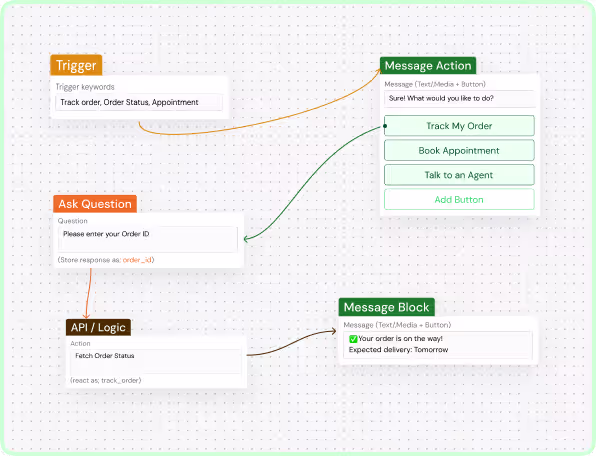Click the green checkmark emoji in Message Block

click(x=353, y=339)
